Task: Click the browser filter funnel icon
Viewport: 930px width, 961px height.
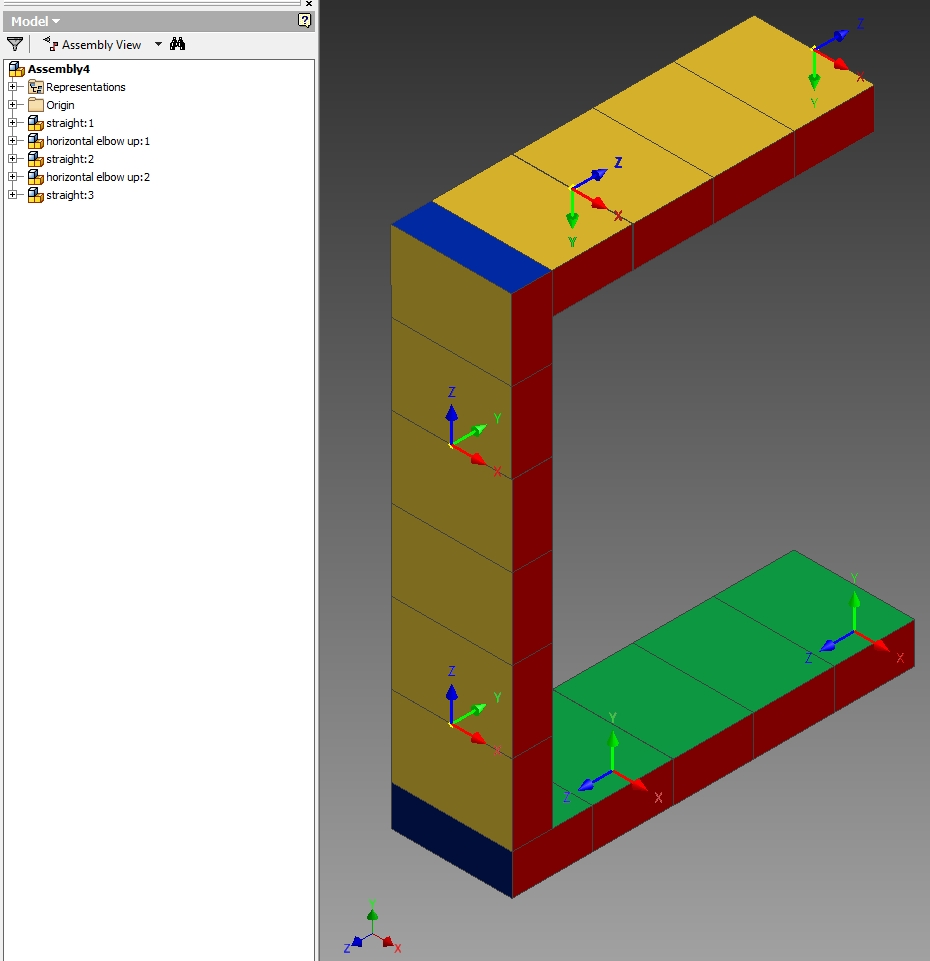Action: [x=14, y=44]
